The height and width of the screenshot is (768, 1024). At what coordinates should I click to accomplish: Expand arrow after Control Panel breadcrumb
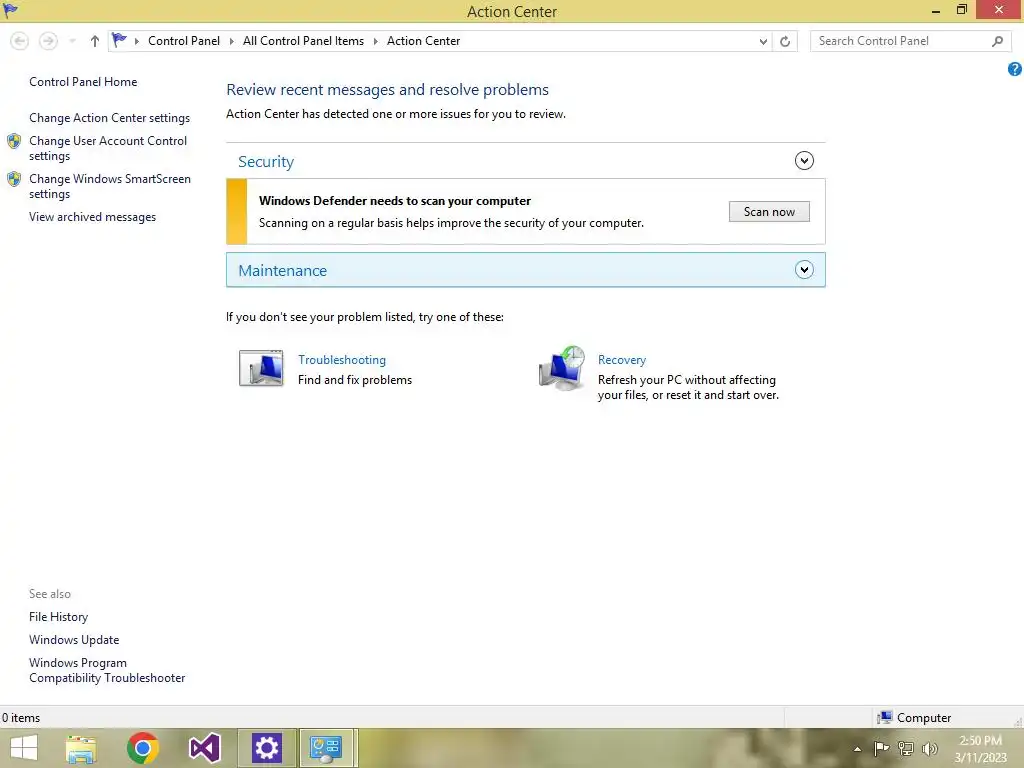tap(231, 41)
